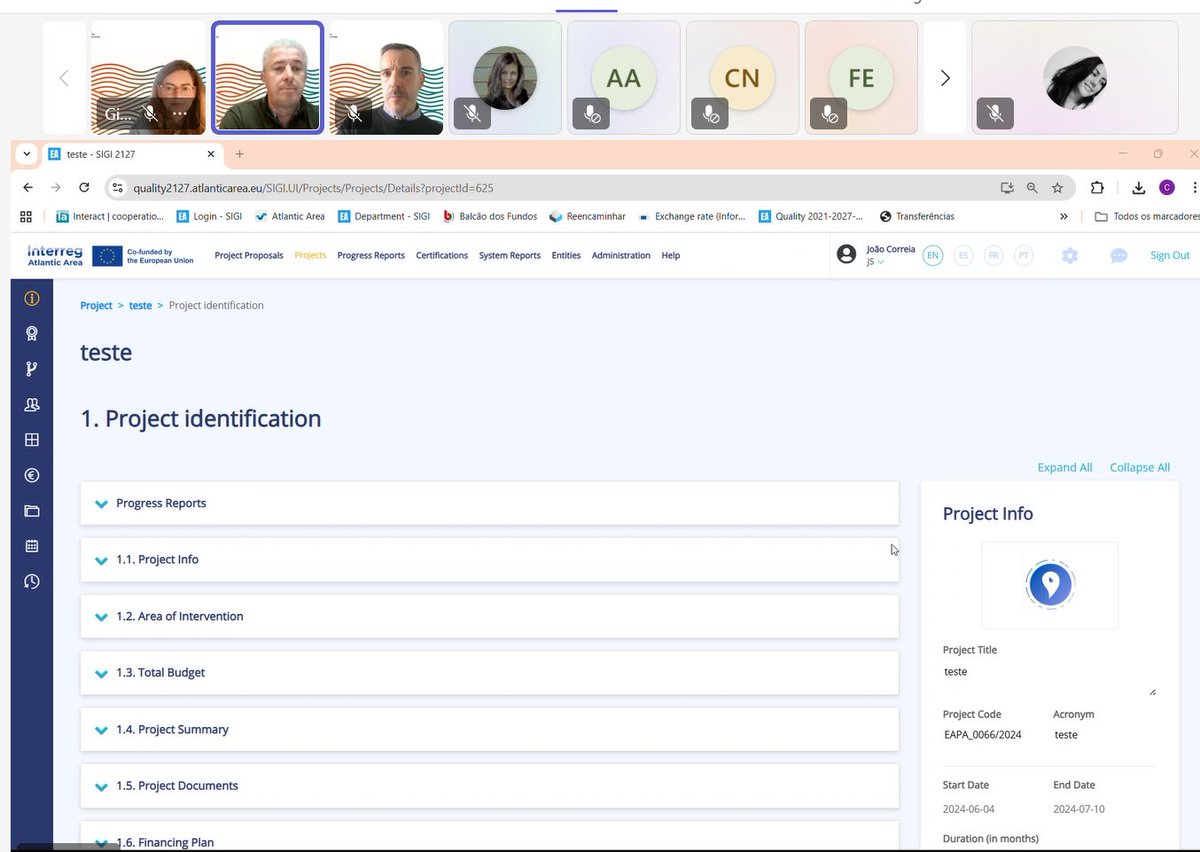Expand the 1.6. Financing Plan section

click(x=490, y=836)
